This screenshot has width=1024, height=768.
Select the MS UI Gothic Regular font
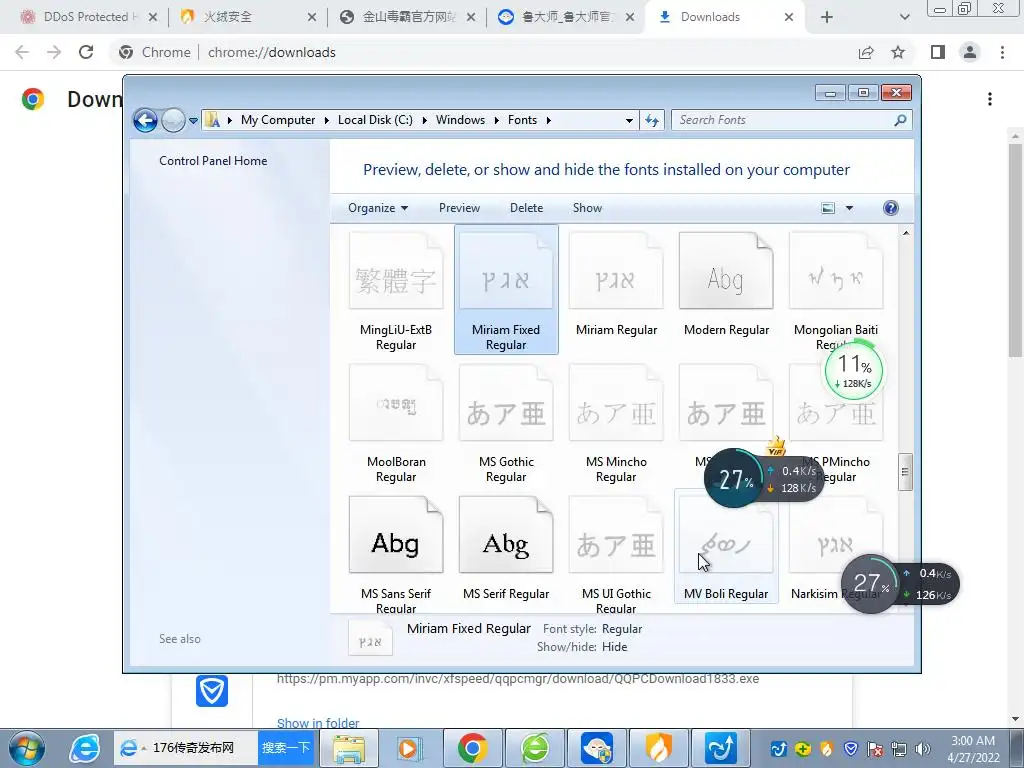coord(616,554)
